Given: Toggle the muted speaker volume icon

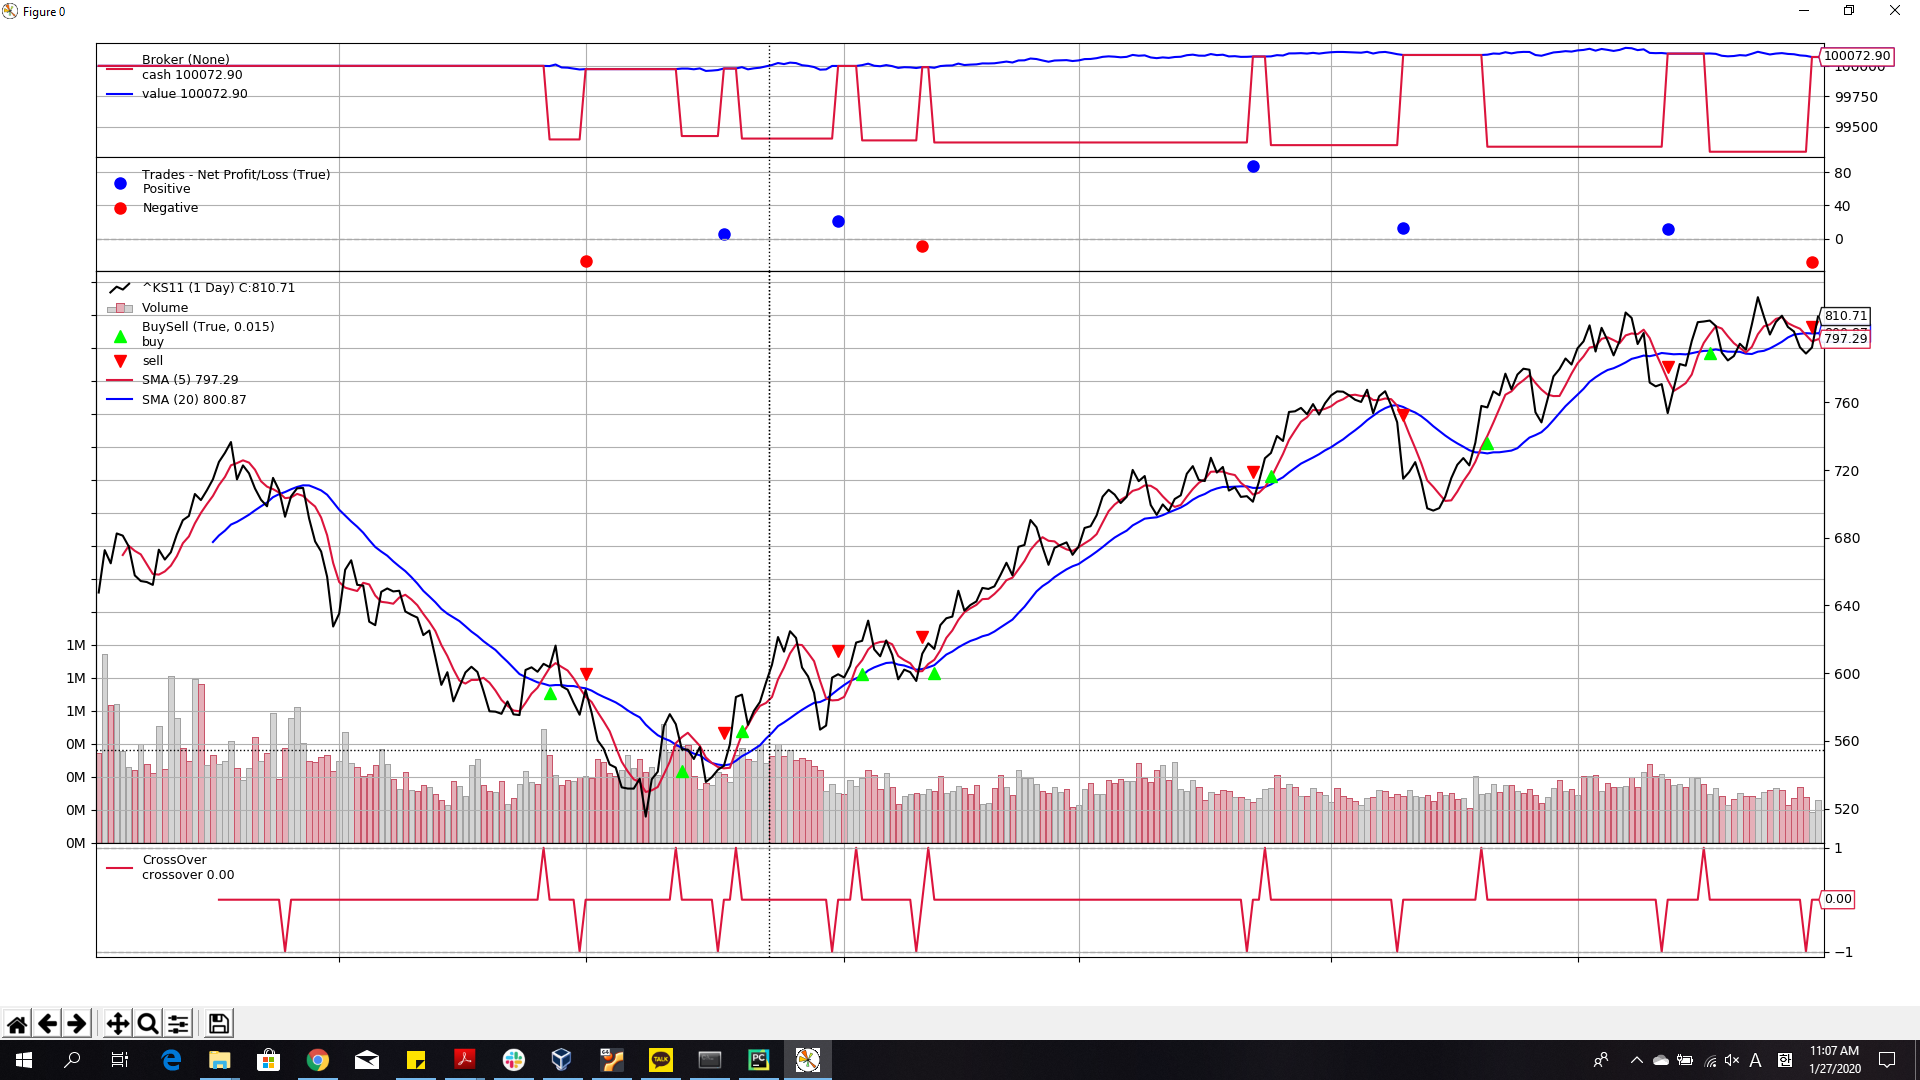Looking at the screenshot, I should tap(1732, 1060).
